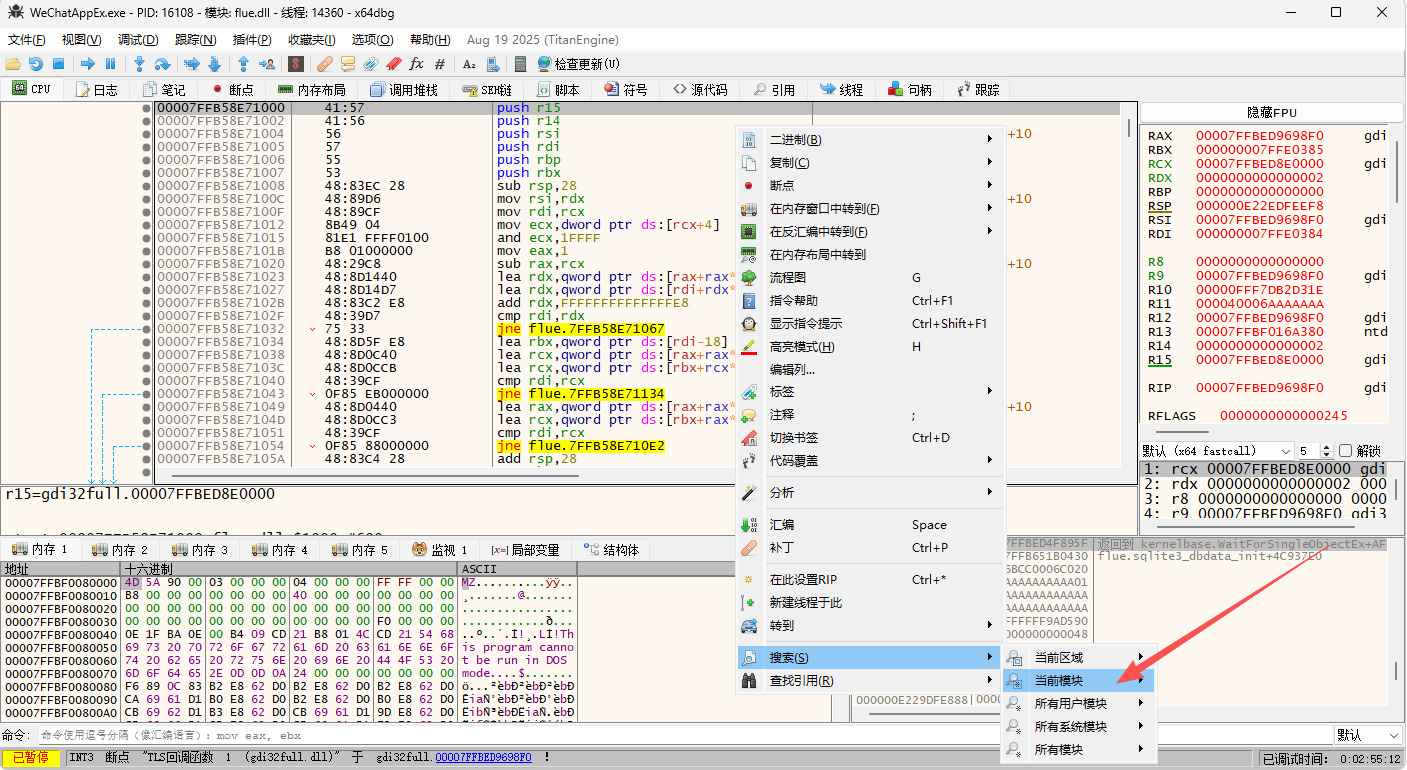Click the gdi32full.00007FFBED9698F0 status link
The width and height of the screenshot is (1407, 770).
[483, 758]
